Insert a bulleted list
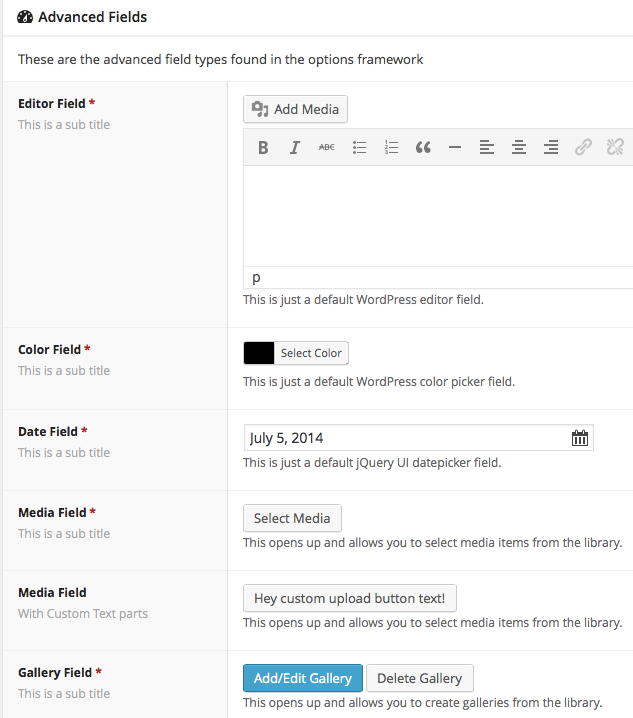Image resolution: width=633 pixels, height=718 pixels. [x=359, y=148]
